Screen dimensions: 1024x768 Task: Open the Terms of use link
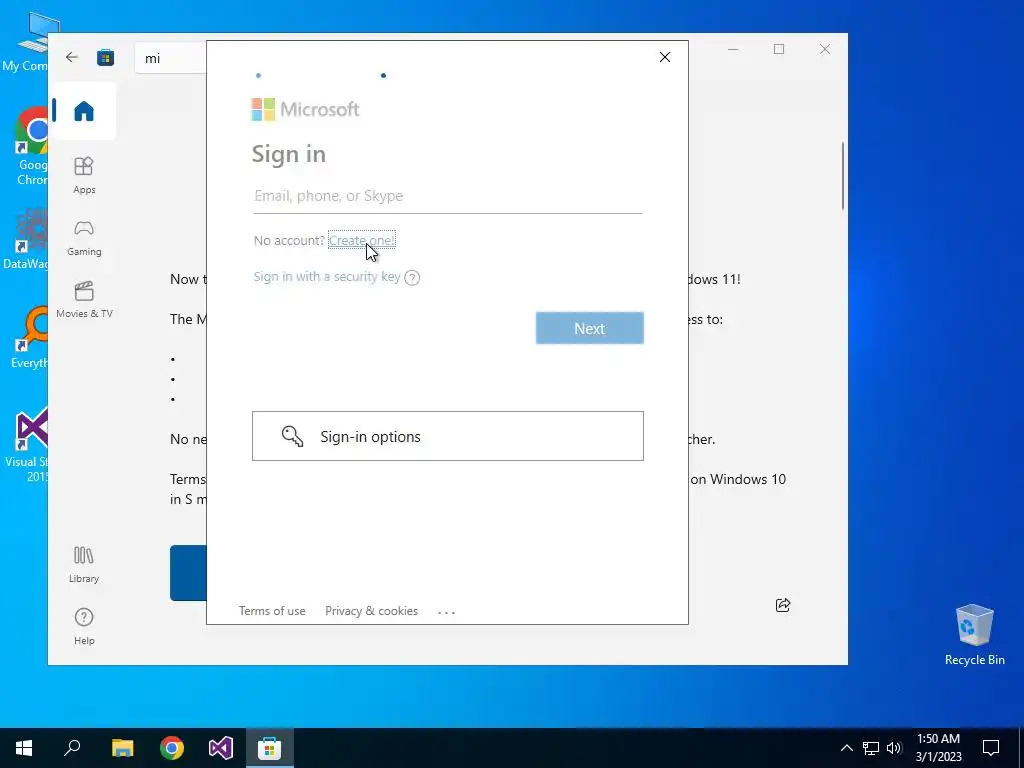[x=272, y=611]
